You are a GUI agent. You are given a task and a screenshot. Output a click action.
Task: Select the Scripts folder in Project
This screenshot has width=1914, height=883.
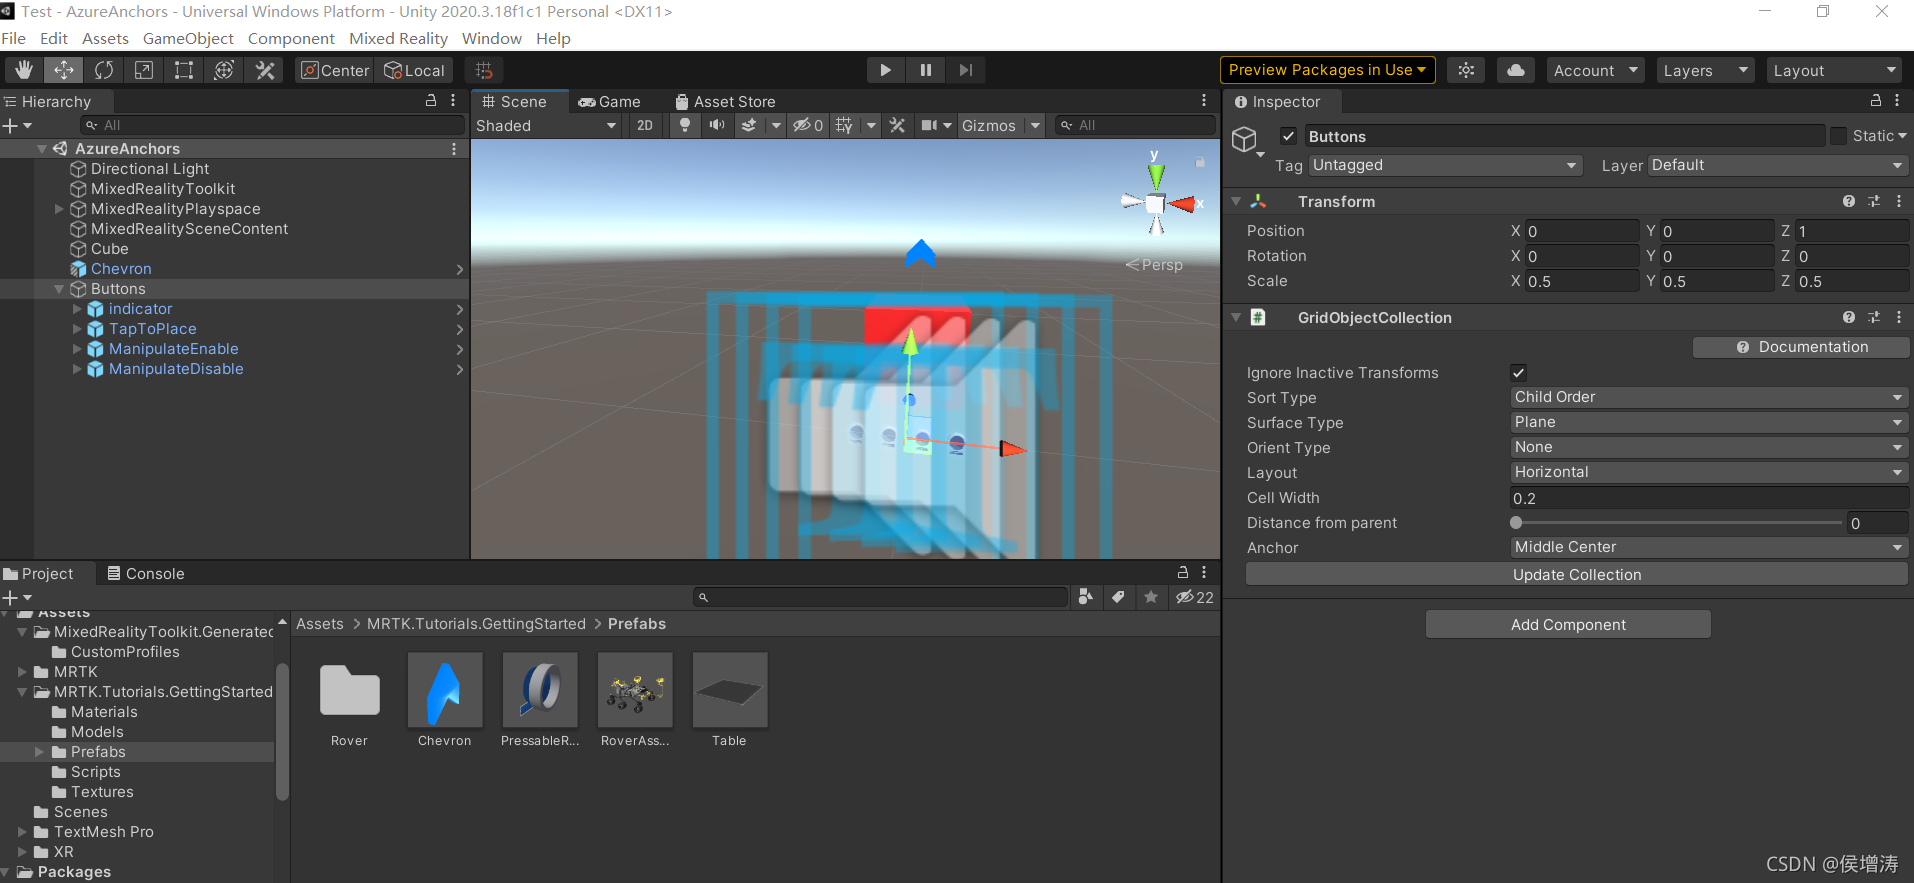95,772
